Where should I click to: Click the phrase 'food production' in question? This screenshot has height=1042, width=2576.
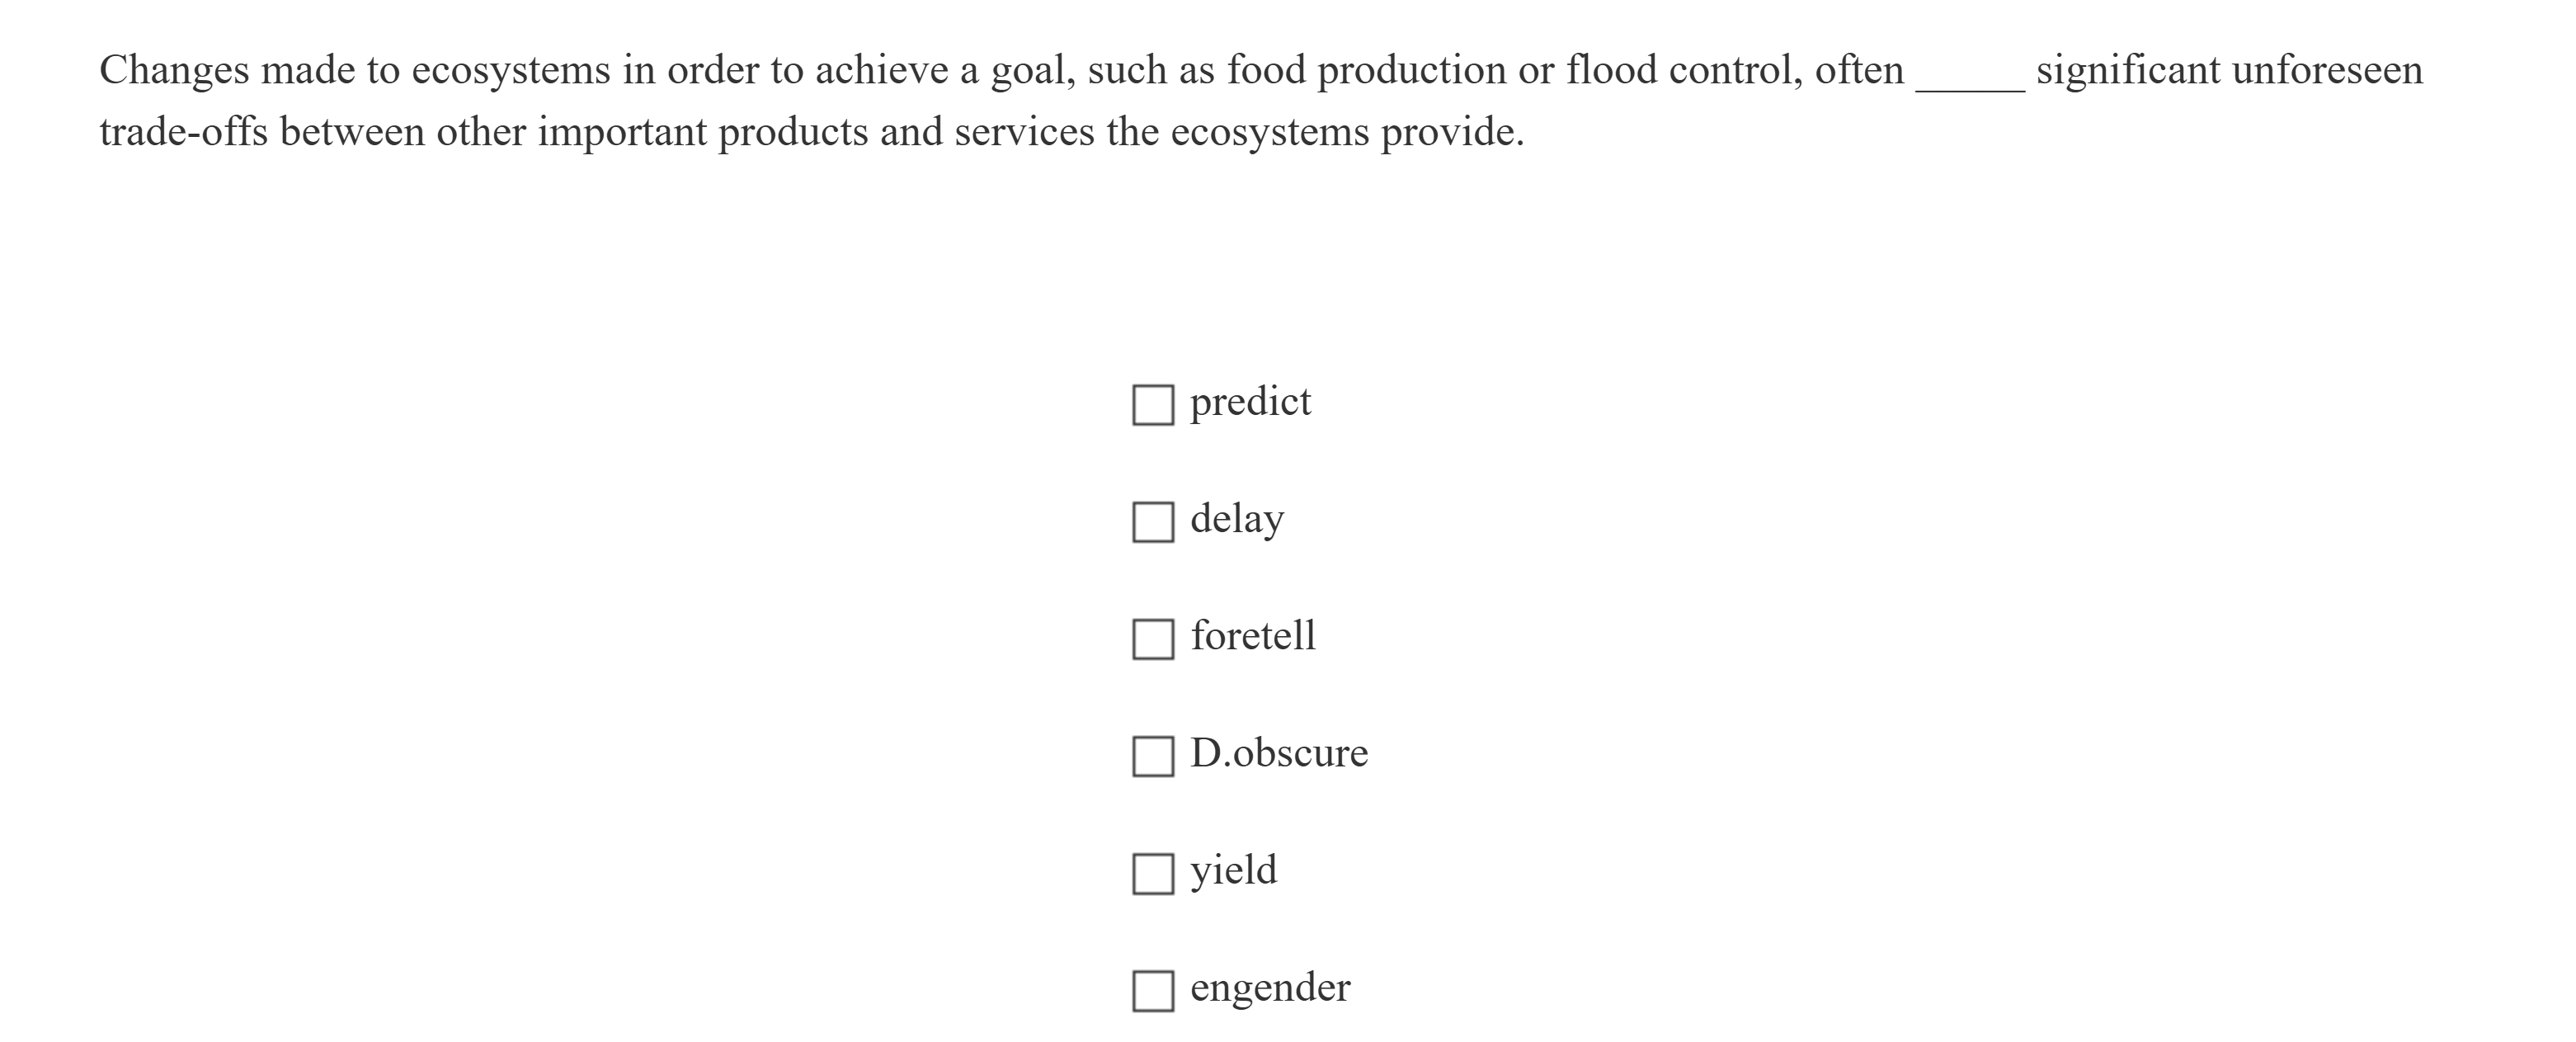[1365, 70]
